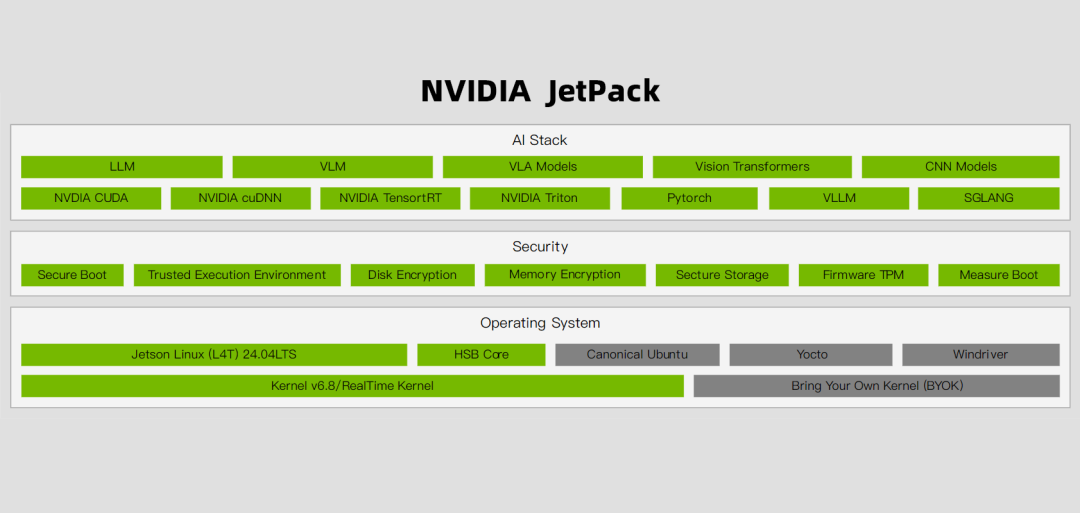This screenshot has width=1080, height=513.
Task: Select the Vision Transformers block
Action: (752, 167)
